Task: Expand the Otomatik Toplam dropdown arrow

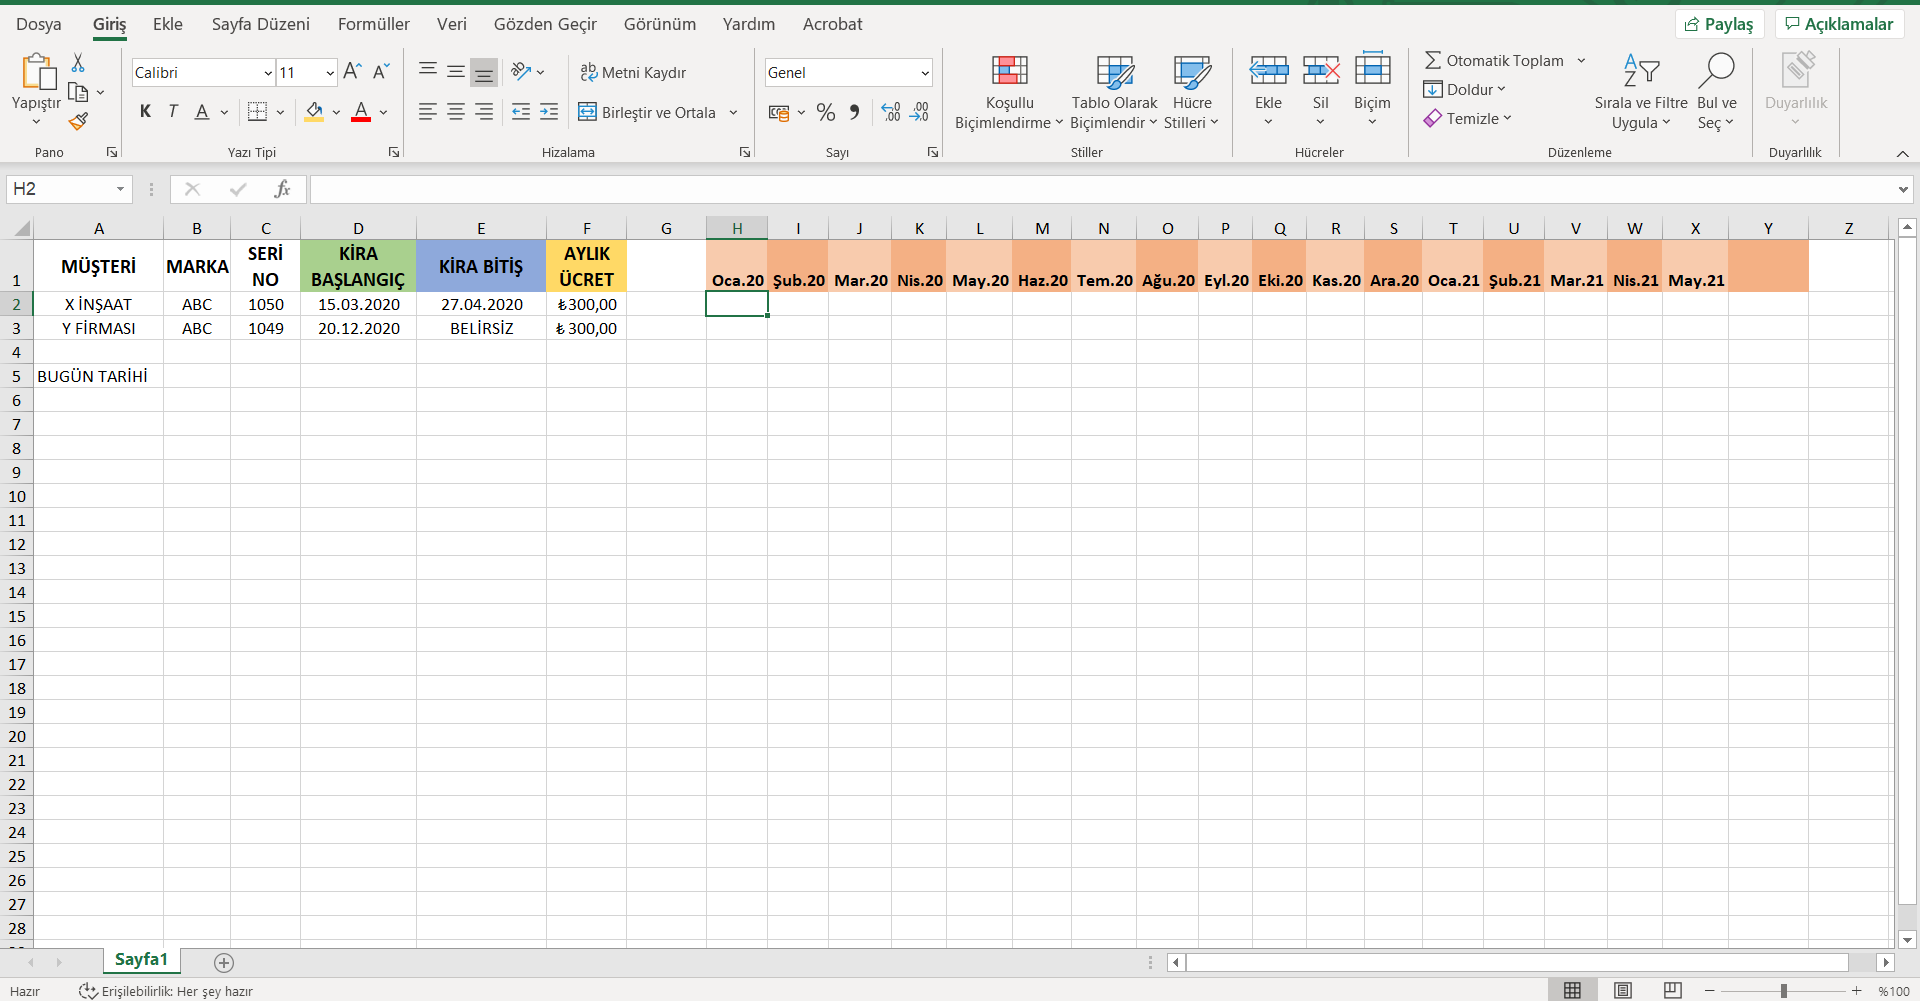Action: (x=1582, y=61)
